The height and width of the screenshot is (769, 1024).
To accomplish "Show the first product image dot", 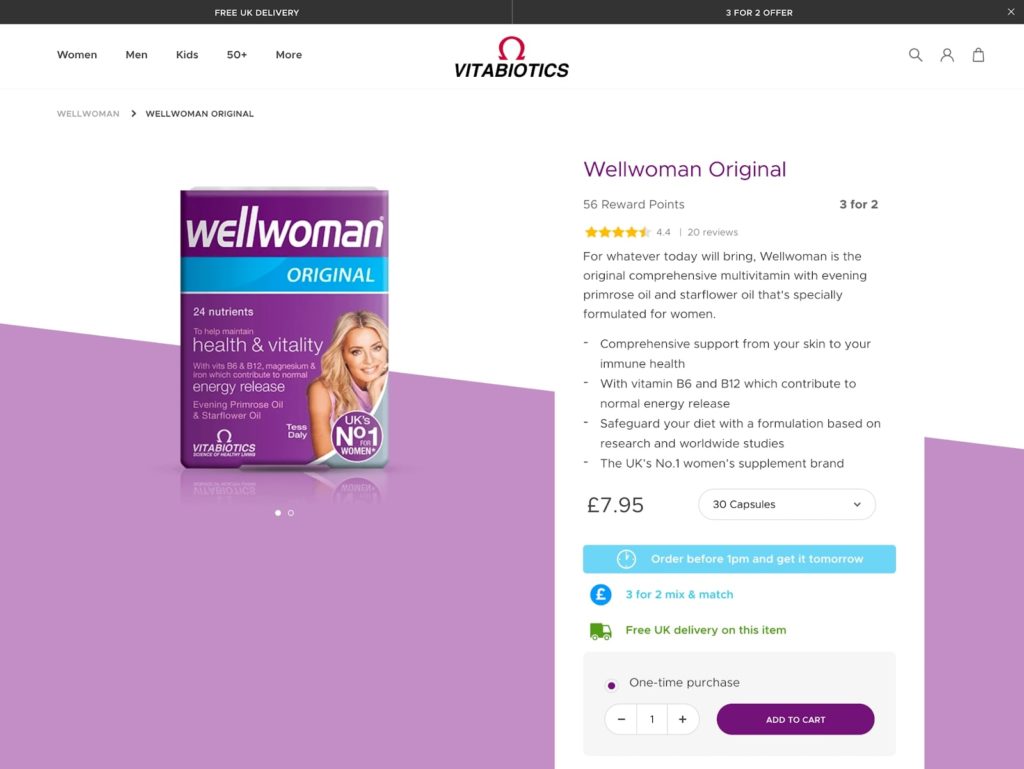I will [278, 513].
